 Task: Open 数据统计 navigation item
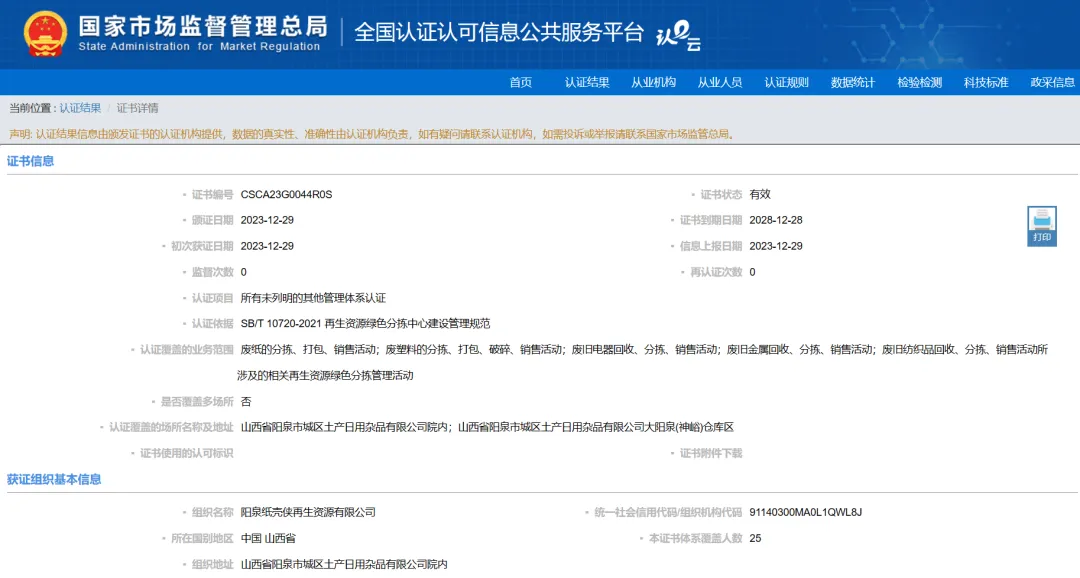pos(853,83)
